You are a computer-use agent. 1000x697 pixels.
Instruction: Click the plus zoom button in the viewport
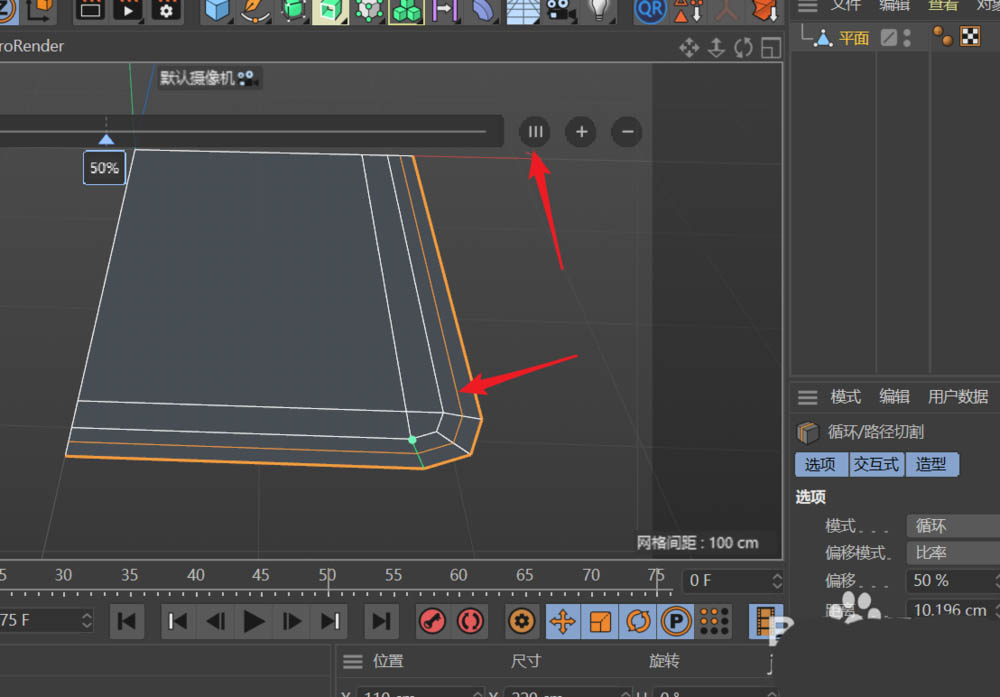tap(580, 132)
